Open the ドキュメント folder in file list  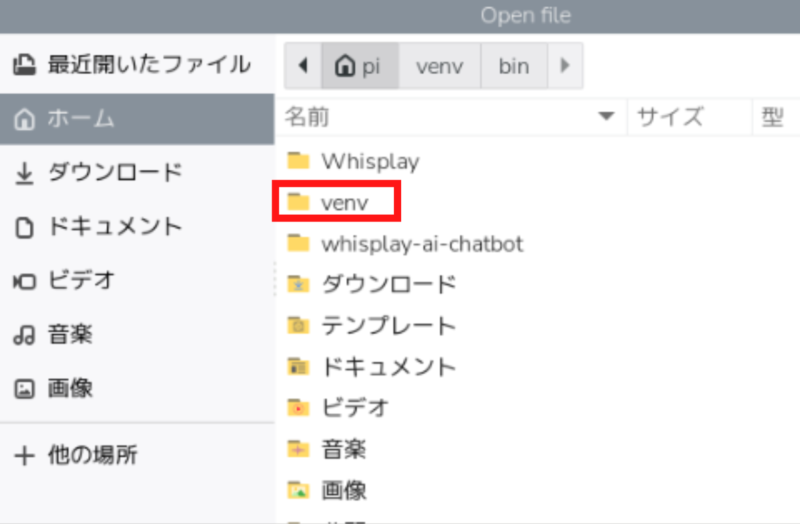pos(387,367)
